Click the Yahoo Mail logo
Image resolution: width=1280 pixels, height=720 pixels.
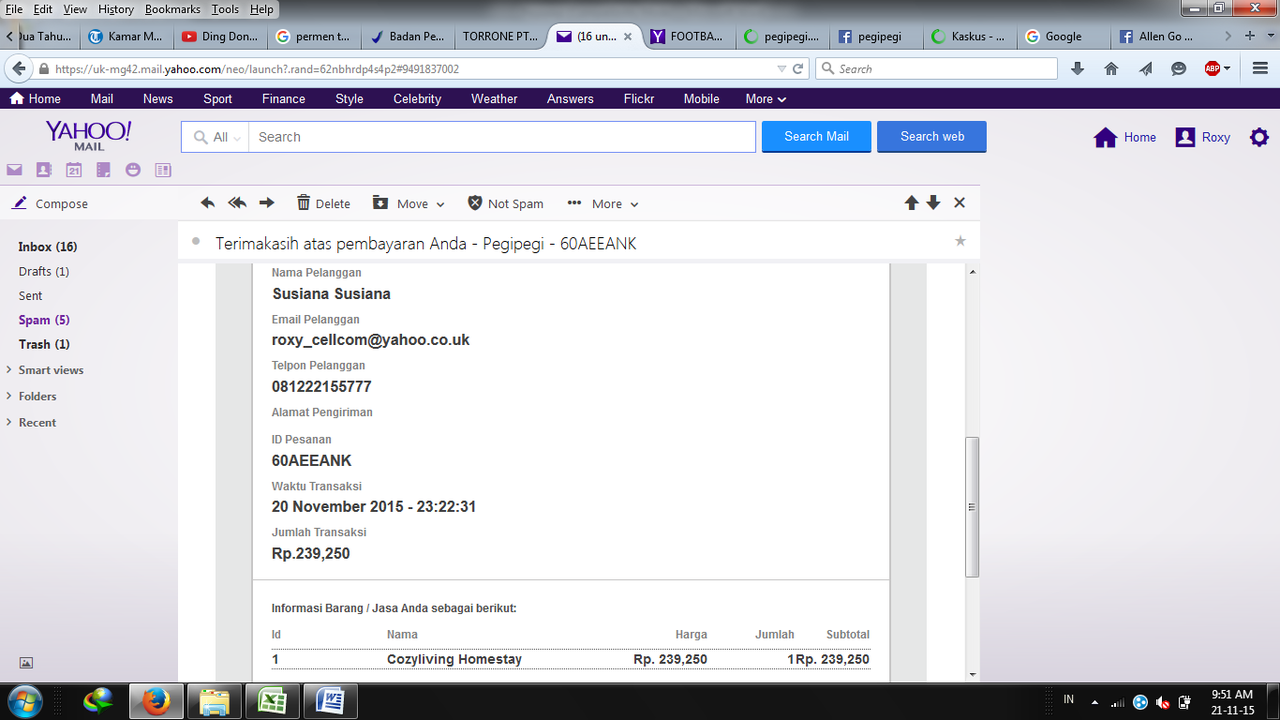click(89, 134)
